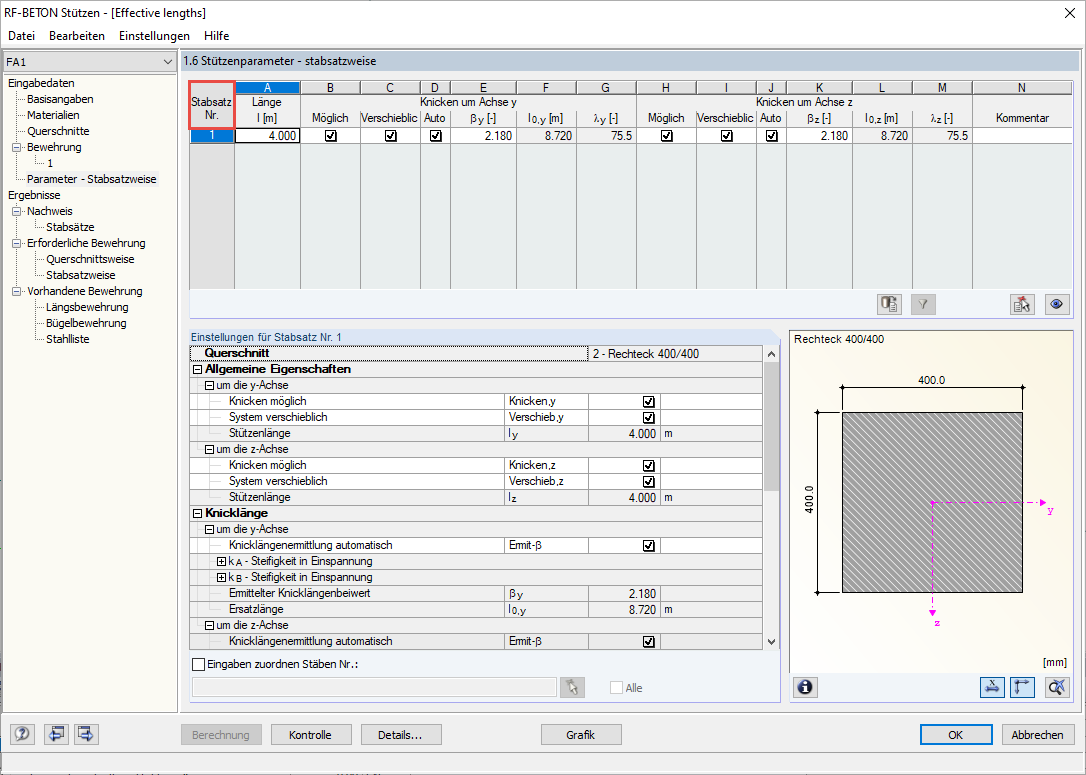This screenshot has height=775, width=1086.
Task: Toggle principal axes display icon
Action: click(x=1022, y=687)
